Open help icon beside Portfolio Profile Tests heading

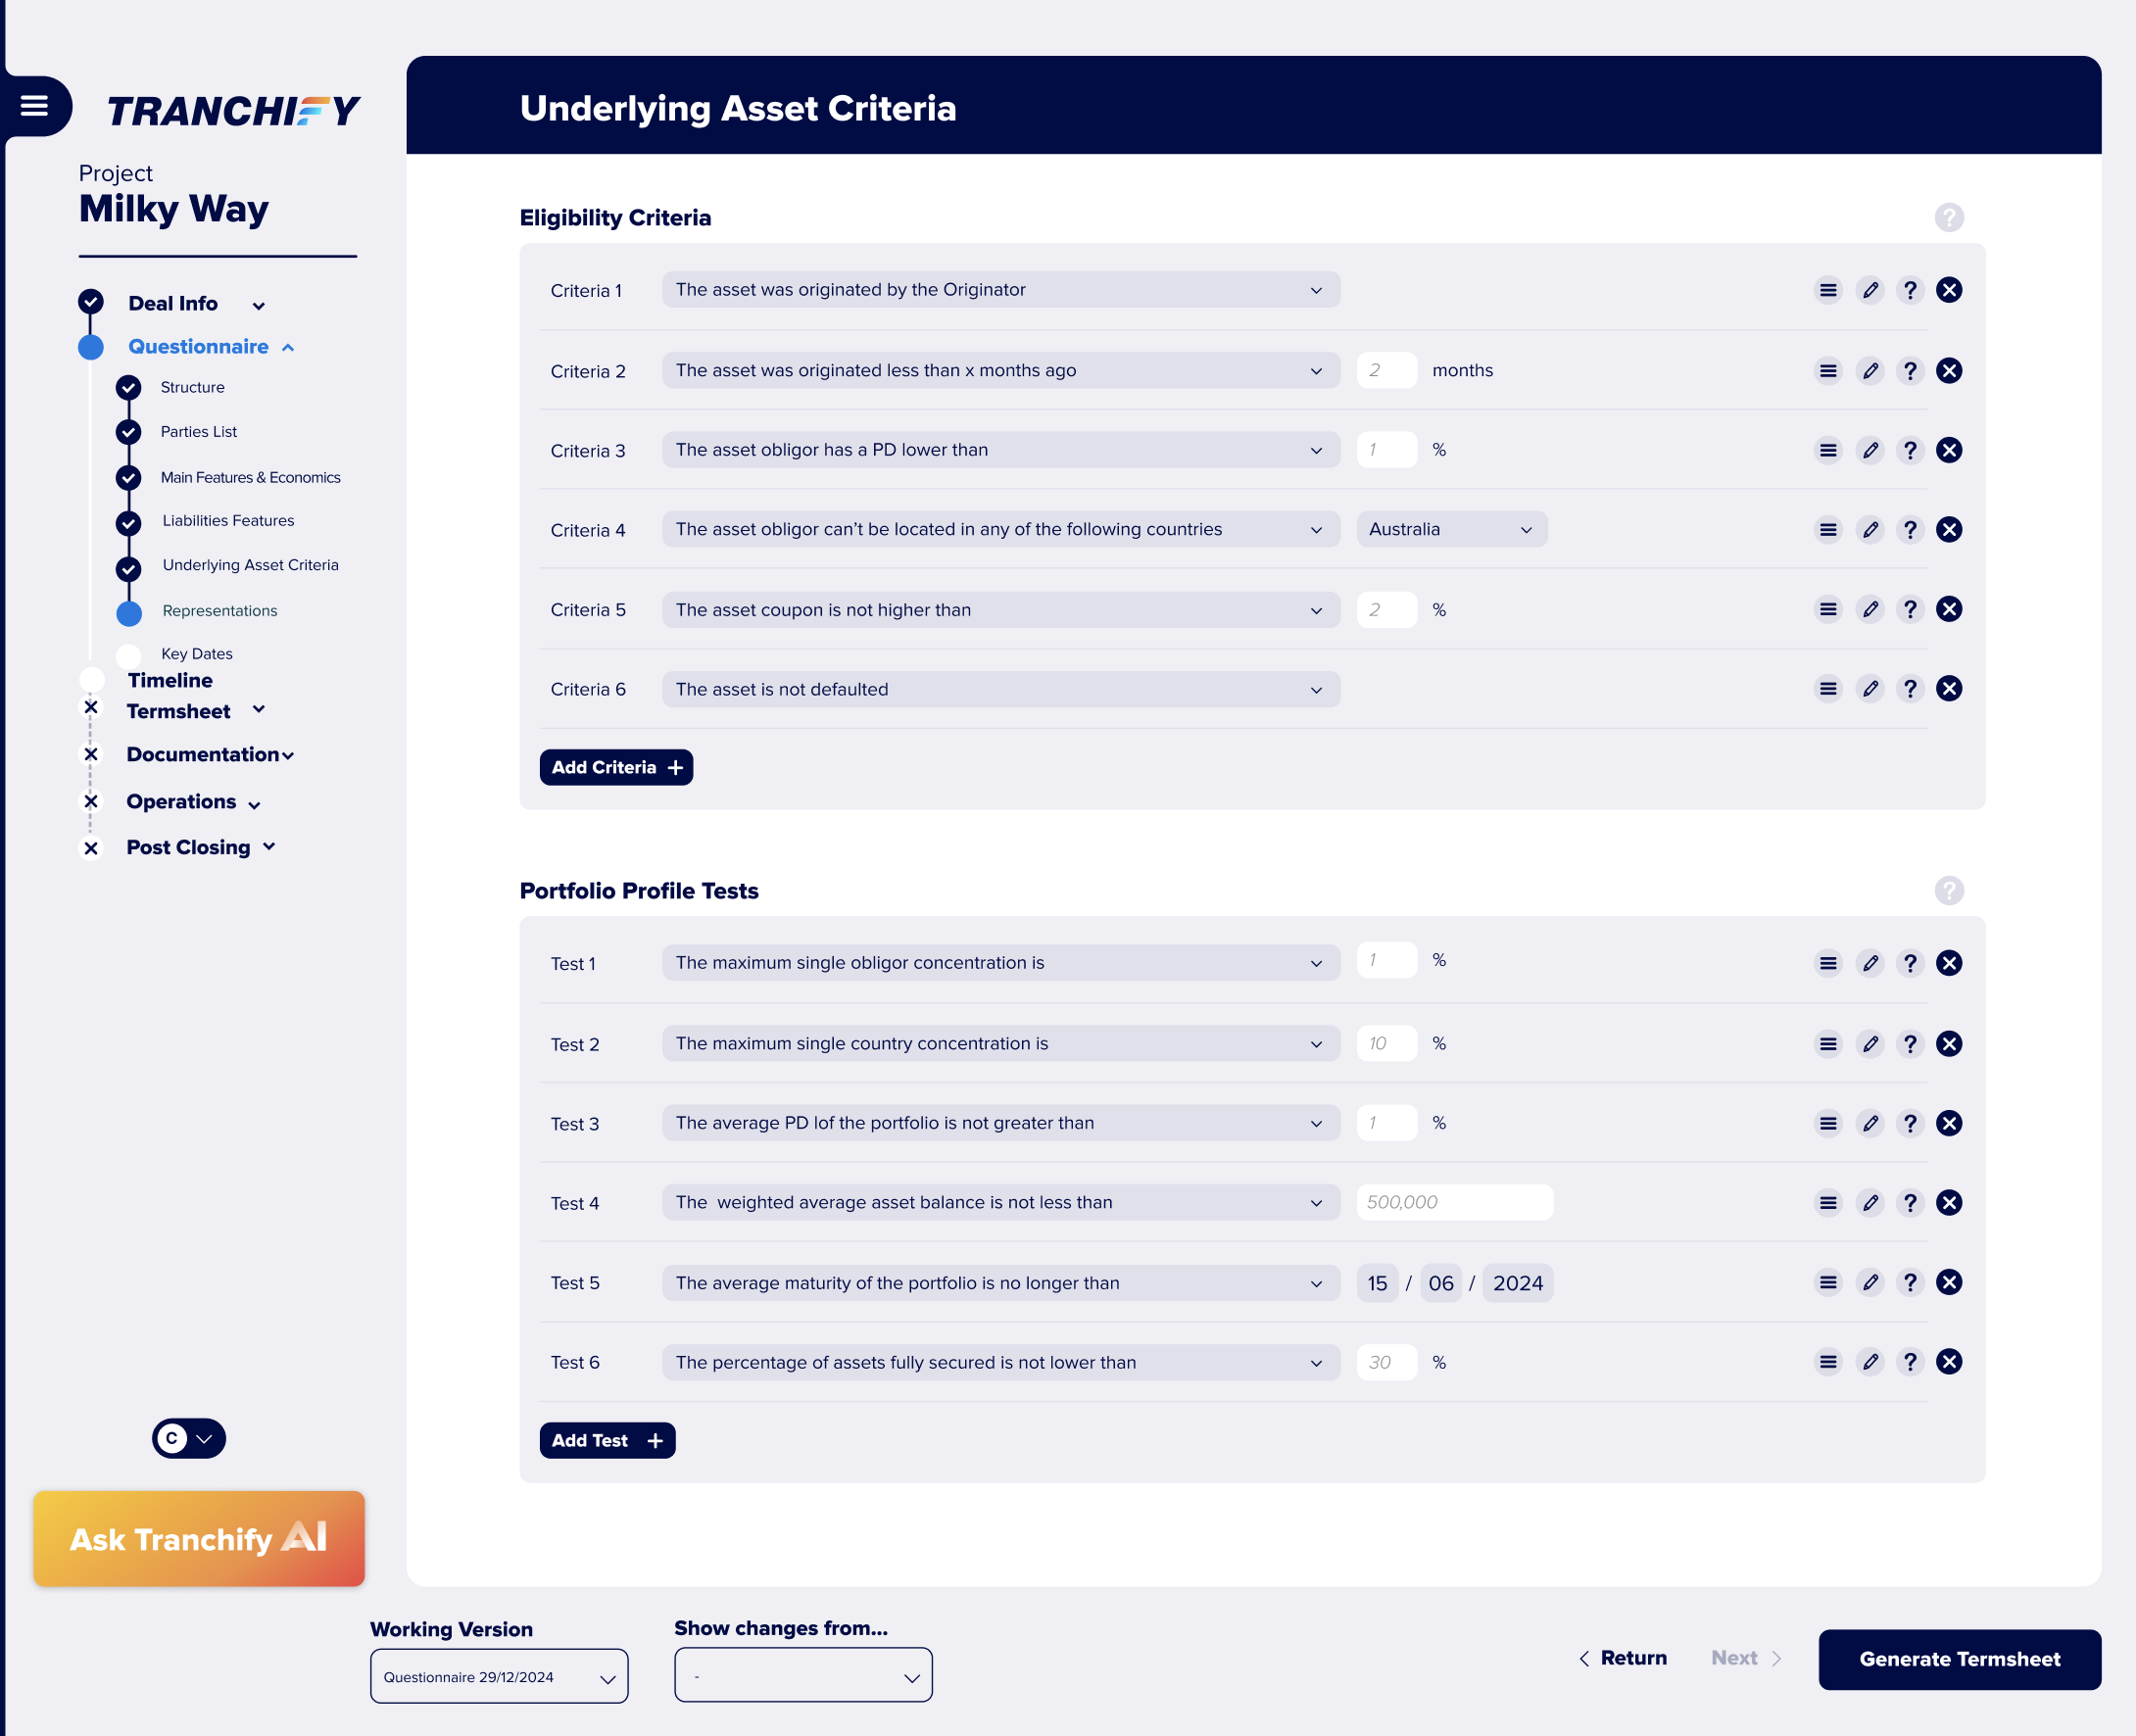[1948, 891]
